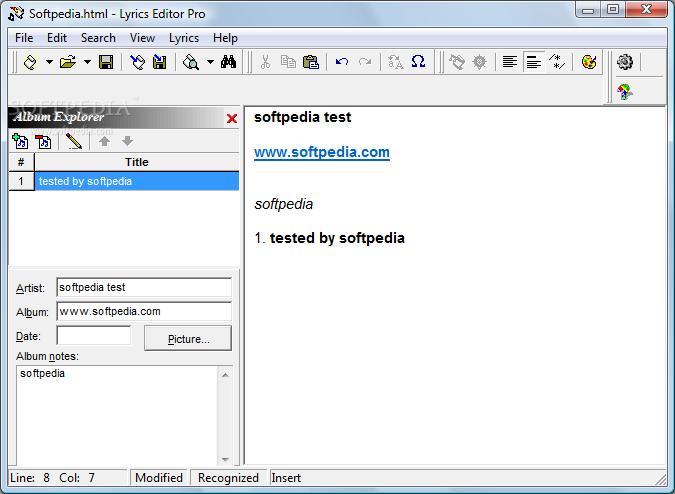Click the colorful help arrow icon

point(625,92)
